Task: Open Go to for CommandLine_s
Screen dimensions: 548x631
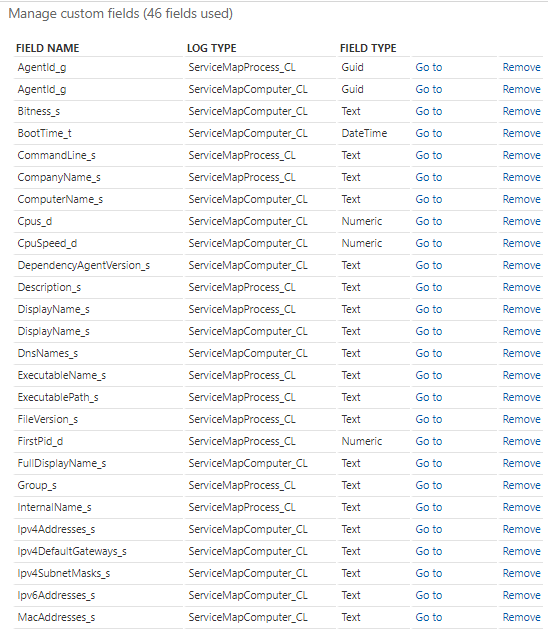Action: tap(429, 155)
